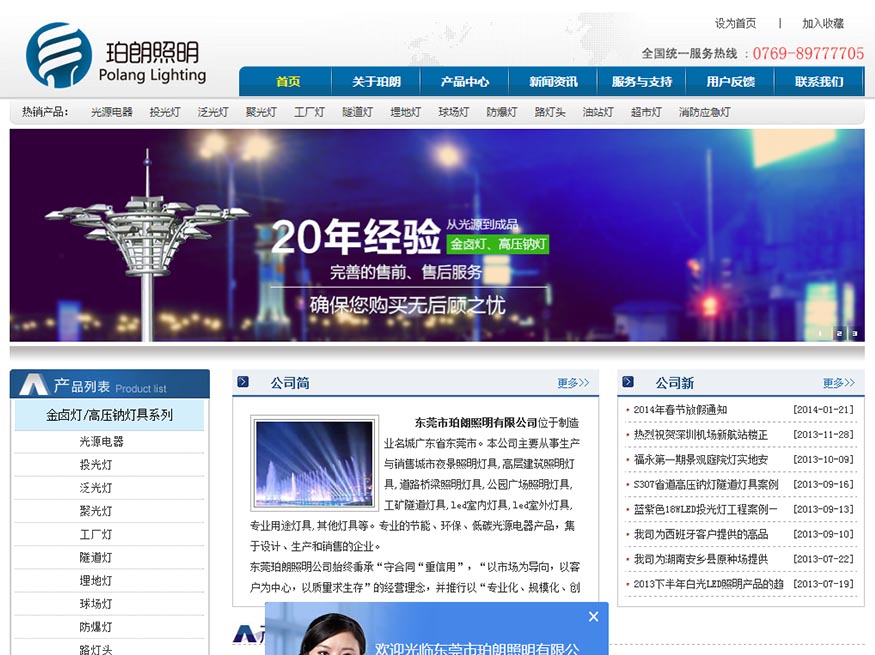
Task: Click the fountain light show thumbnail
Action: (313, 463)
